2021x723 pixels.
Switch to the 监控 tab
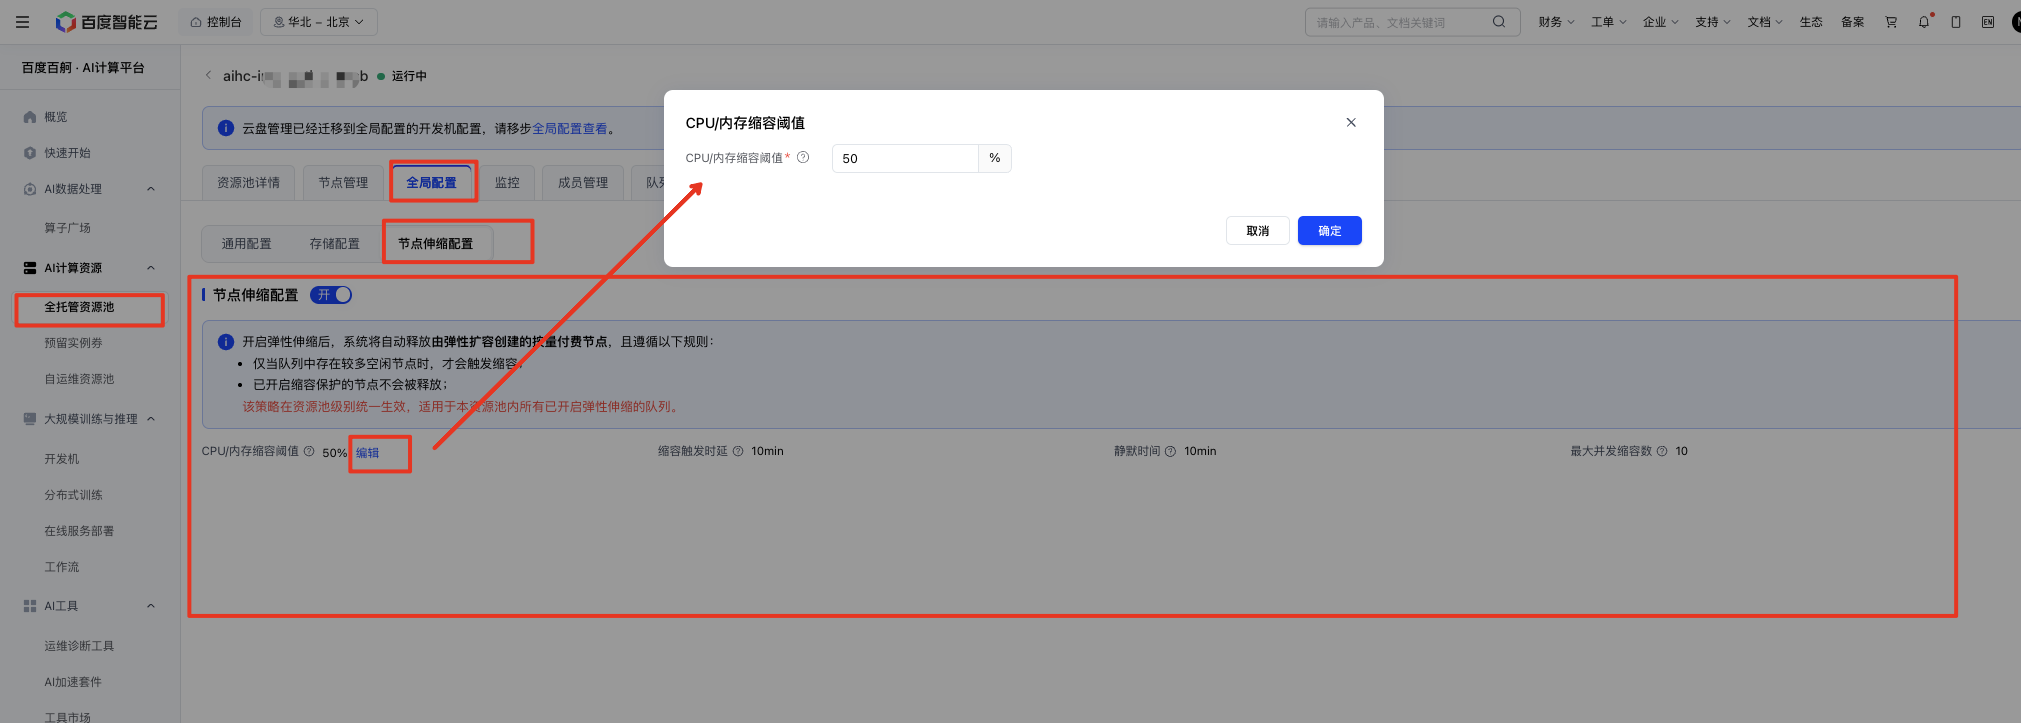click(507, 183)
